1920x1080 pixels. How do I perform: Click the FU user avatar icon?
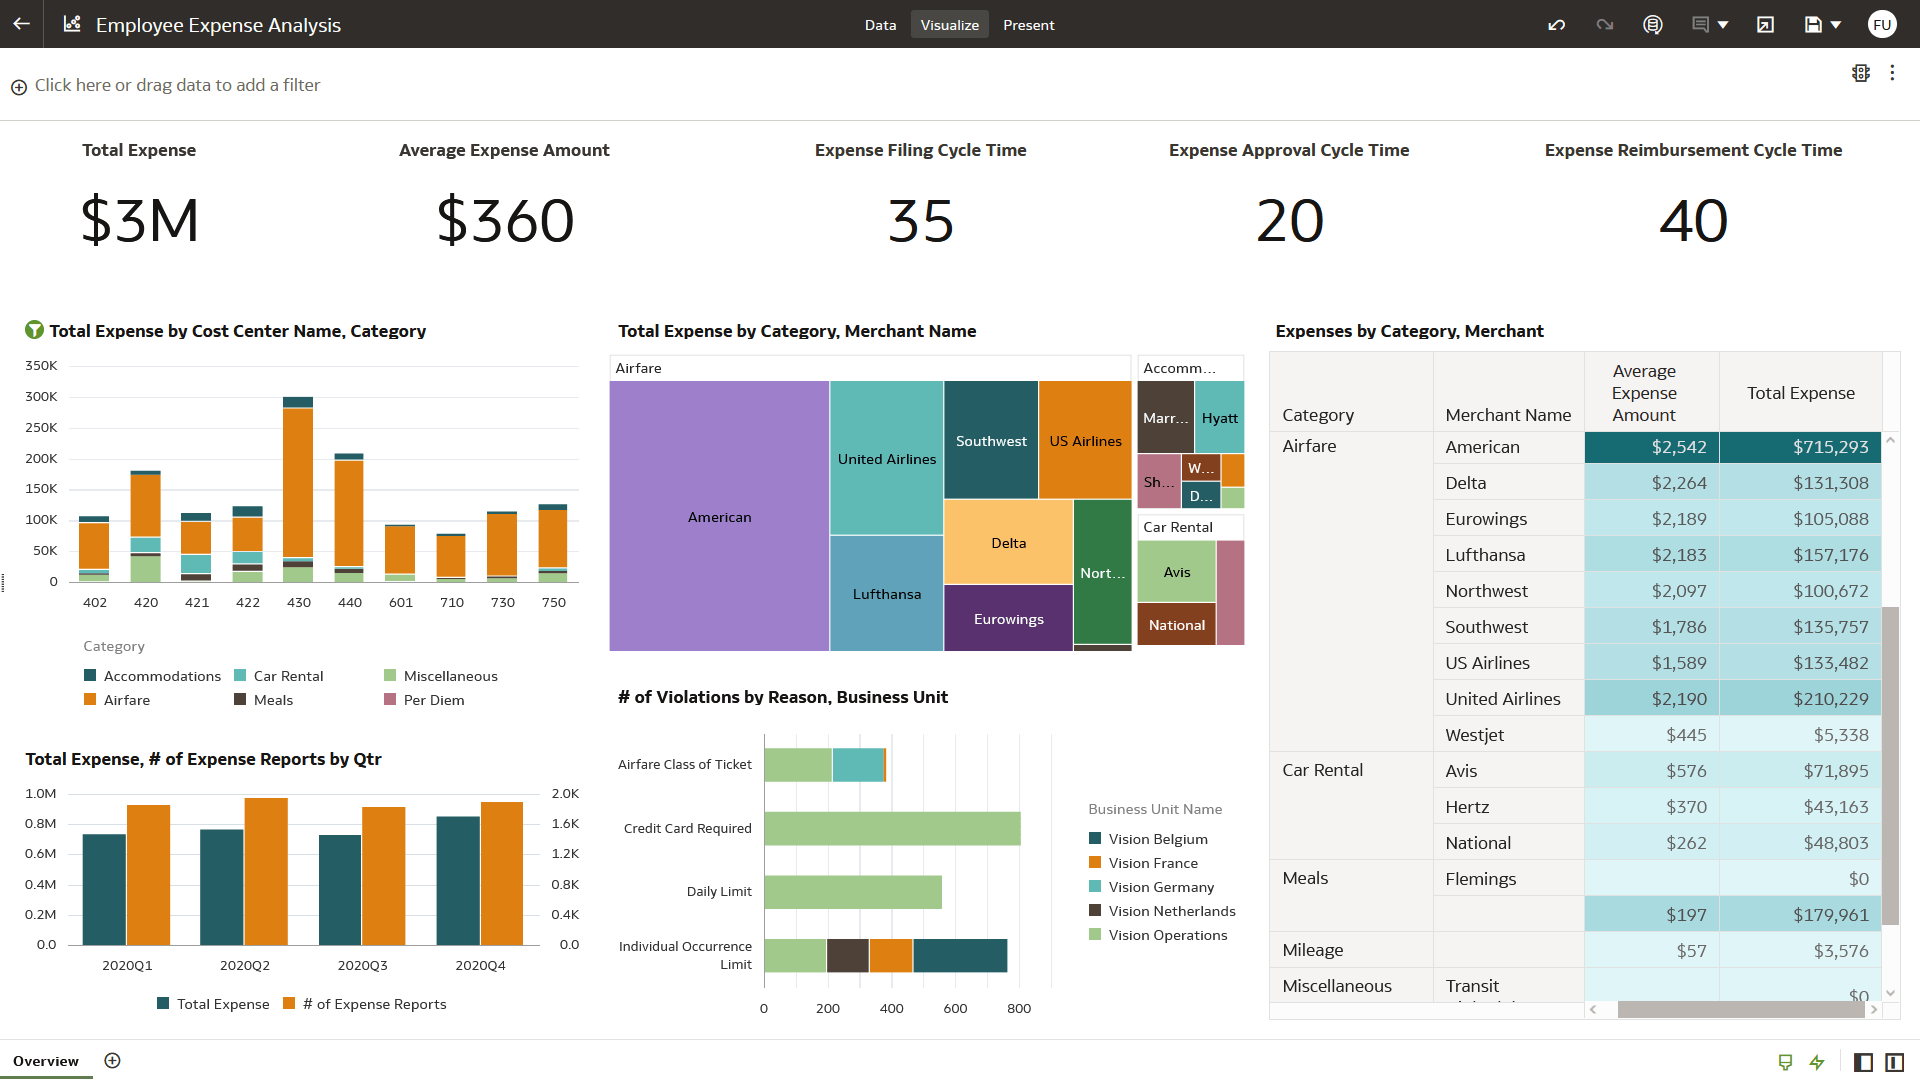1882,24
